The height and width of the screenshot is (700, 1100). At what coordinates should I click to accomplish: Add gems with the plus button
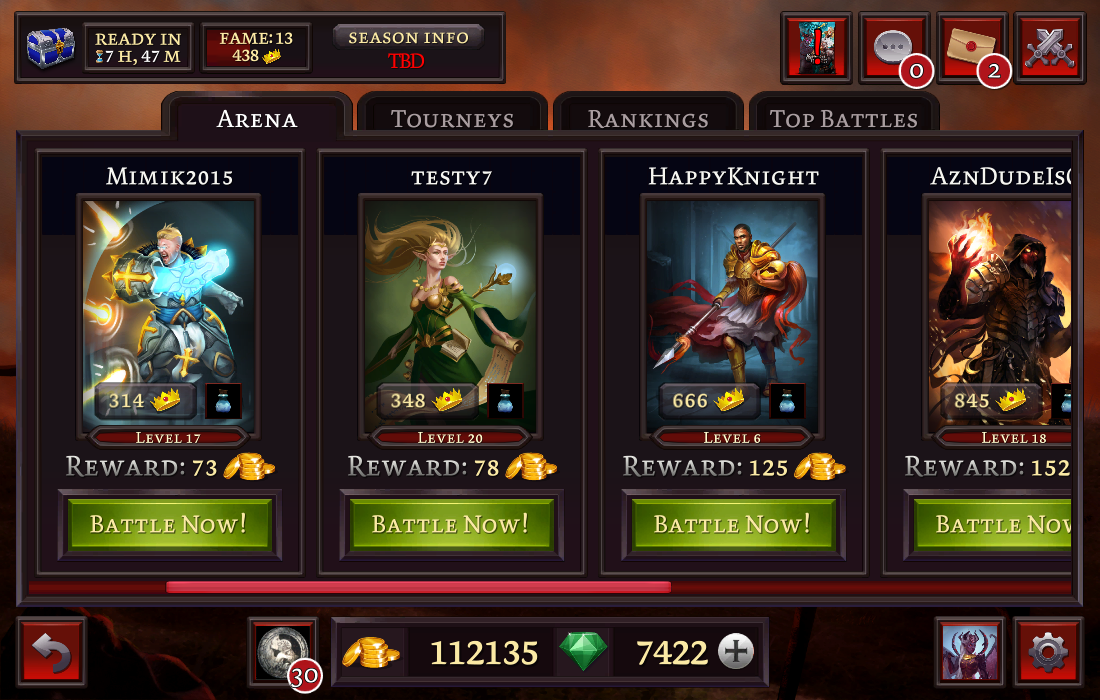736,652
